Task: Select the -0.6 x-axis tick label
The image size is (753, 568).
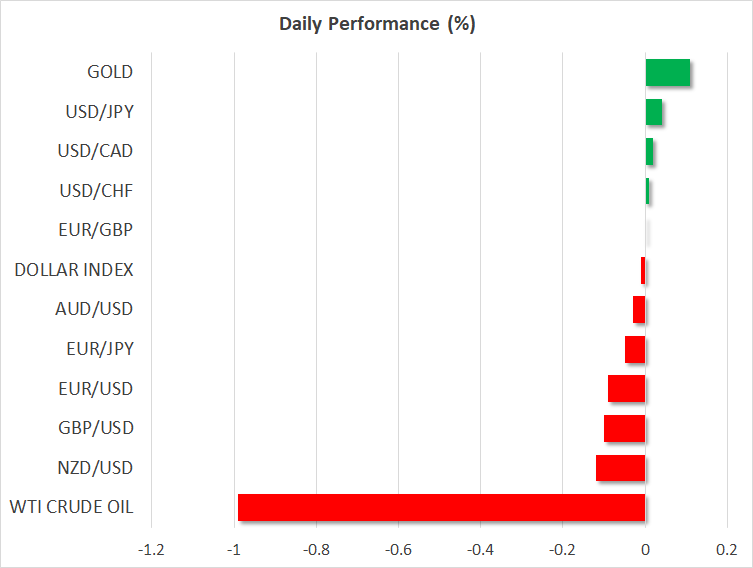Action: pos(398,550)
